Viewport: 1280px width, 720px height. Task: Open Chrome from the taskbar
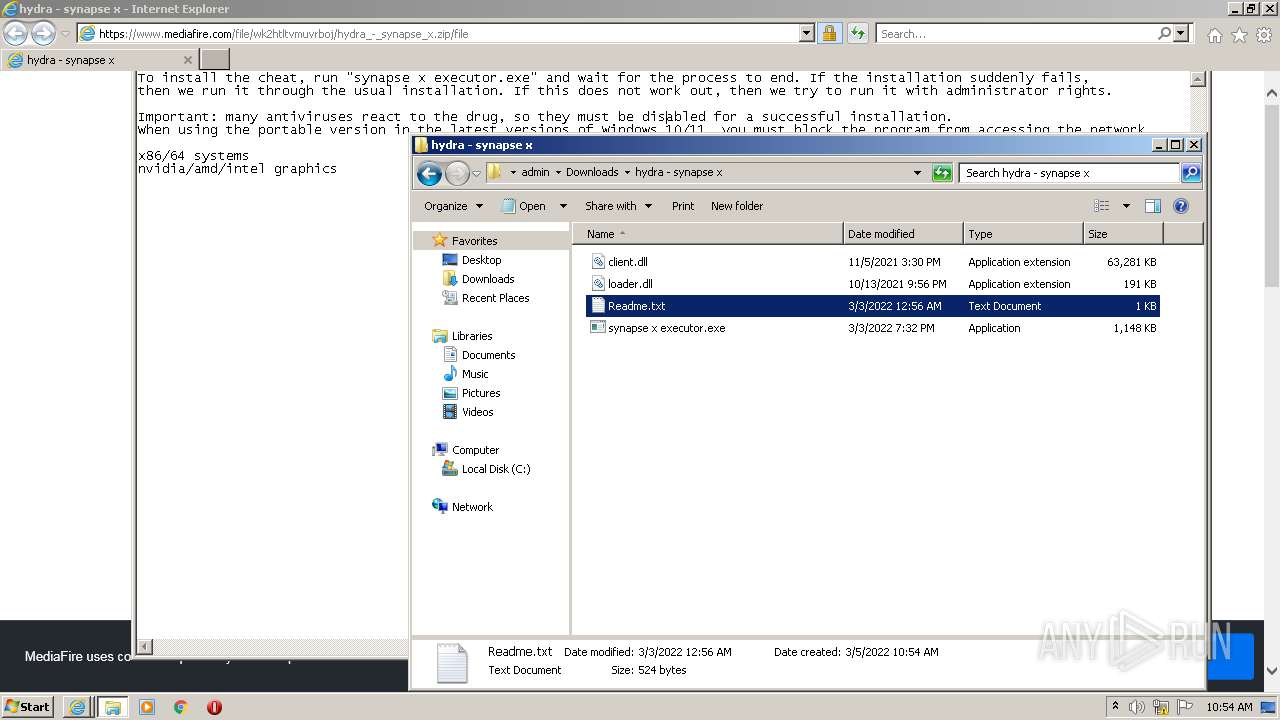click(180, 707)
